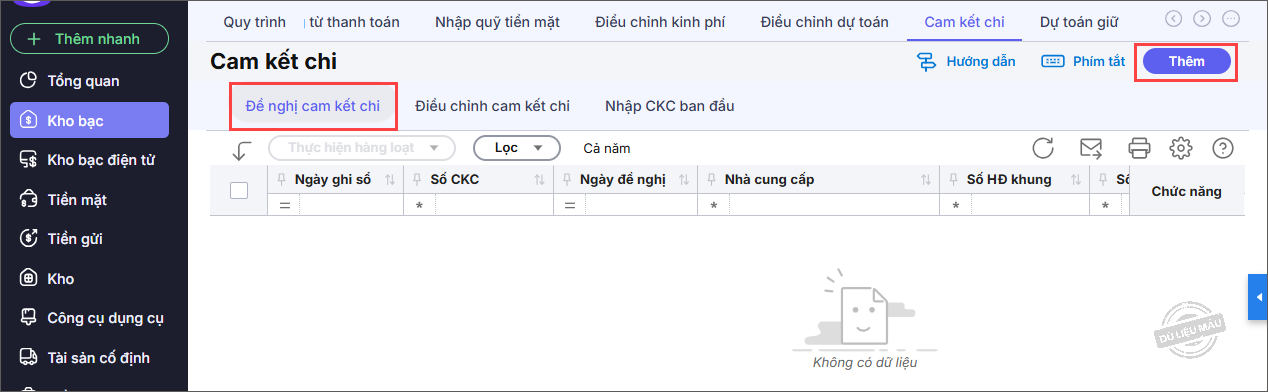Expand the Lọc filter dropdown

[516, 148]
